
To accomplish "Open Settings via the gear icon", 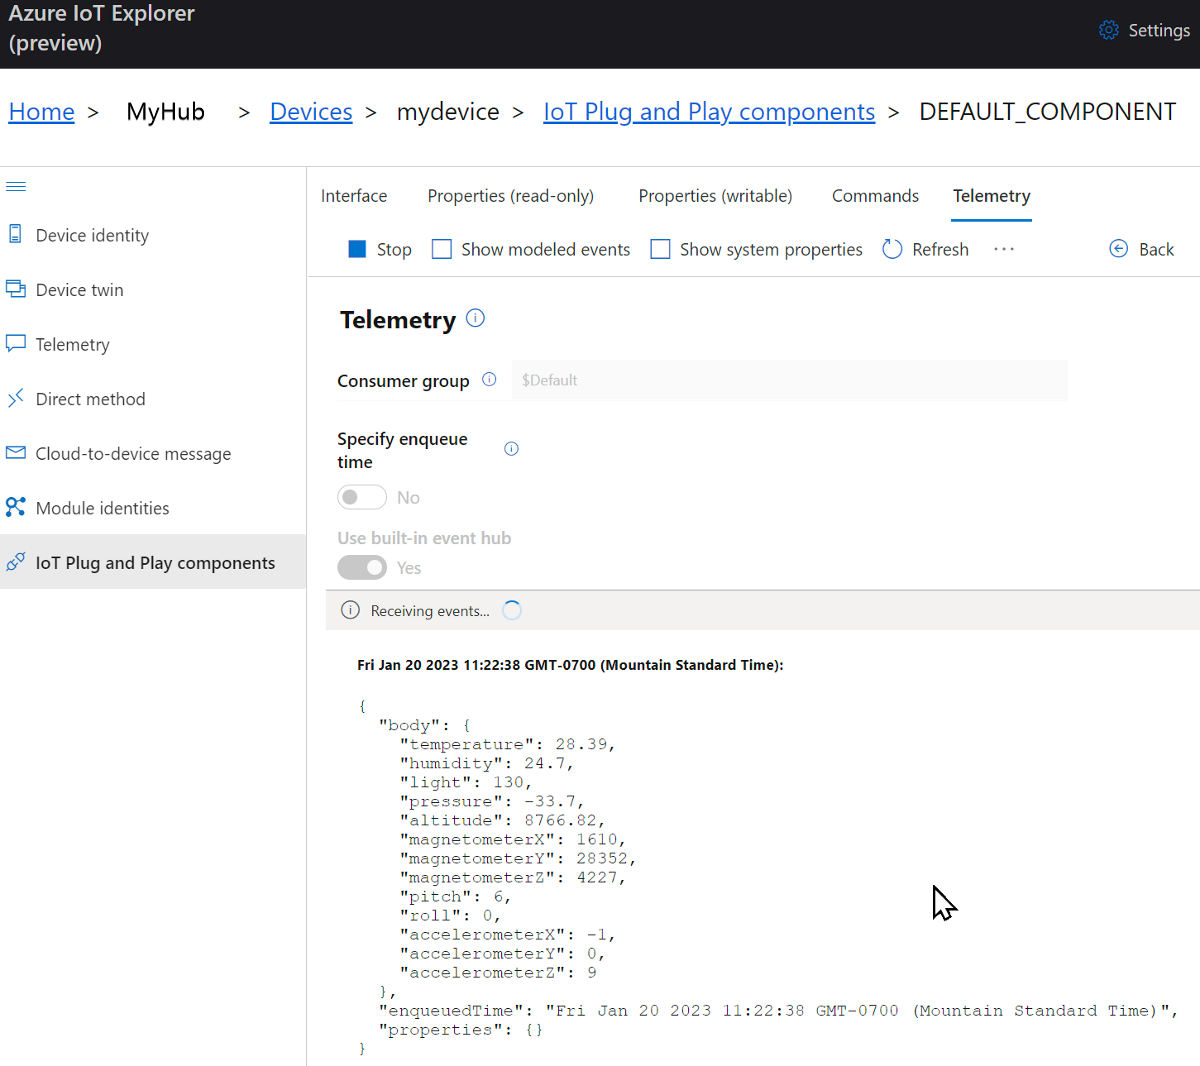I will click(x=1108, y=30).
